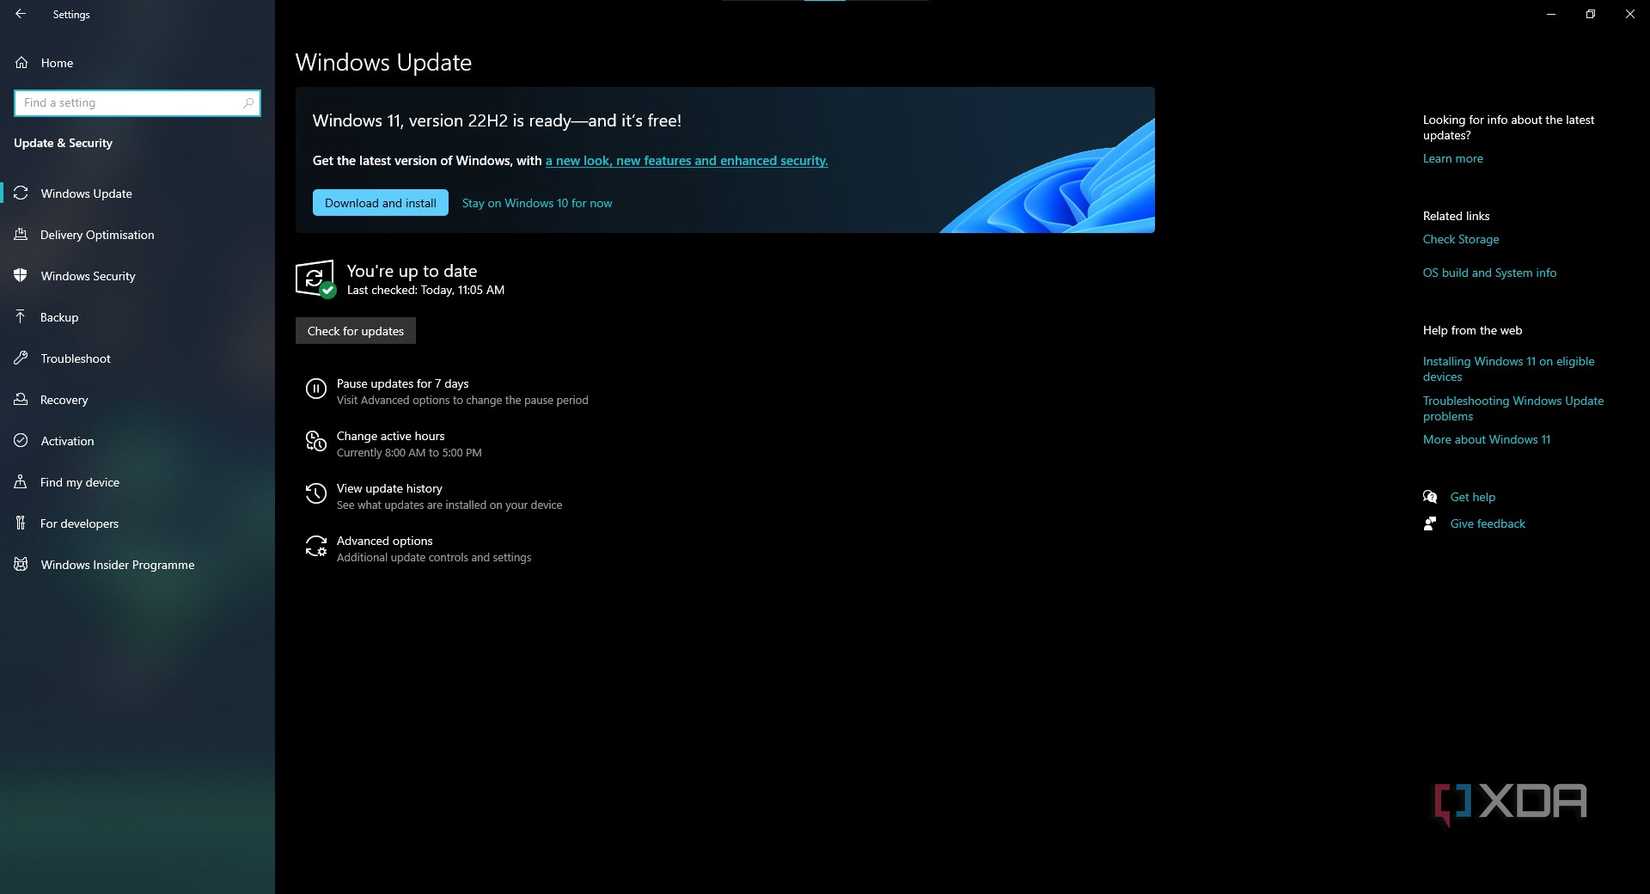The width and height of the screenshot is (1650, 894).
Task: Click in the Find a setting field
Action: point(137,103)
